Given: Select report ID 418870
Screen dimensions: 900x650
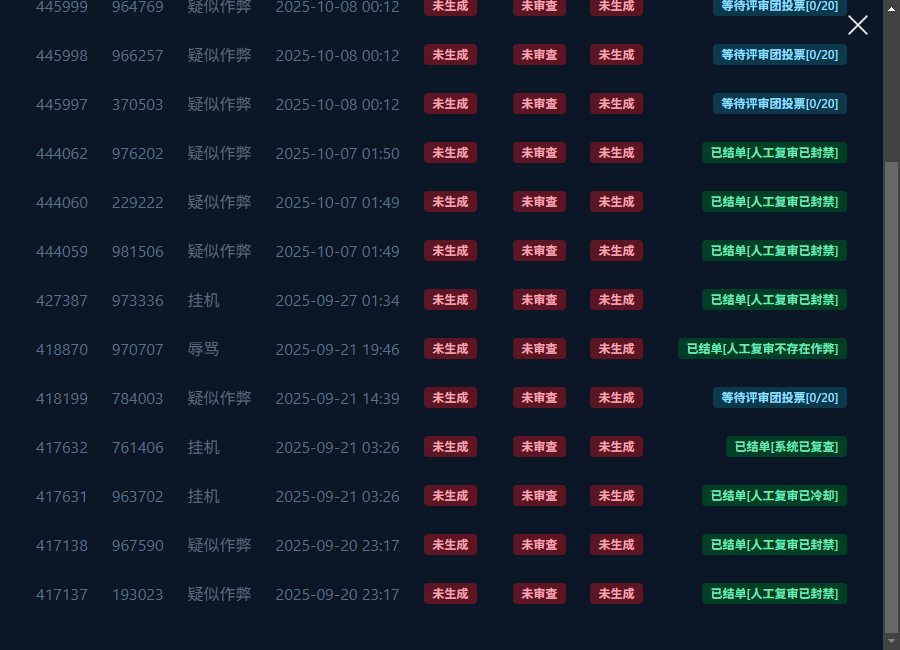Looking at the screenshot, I should 62,350.
